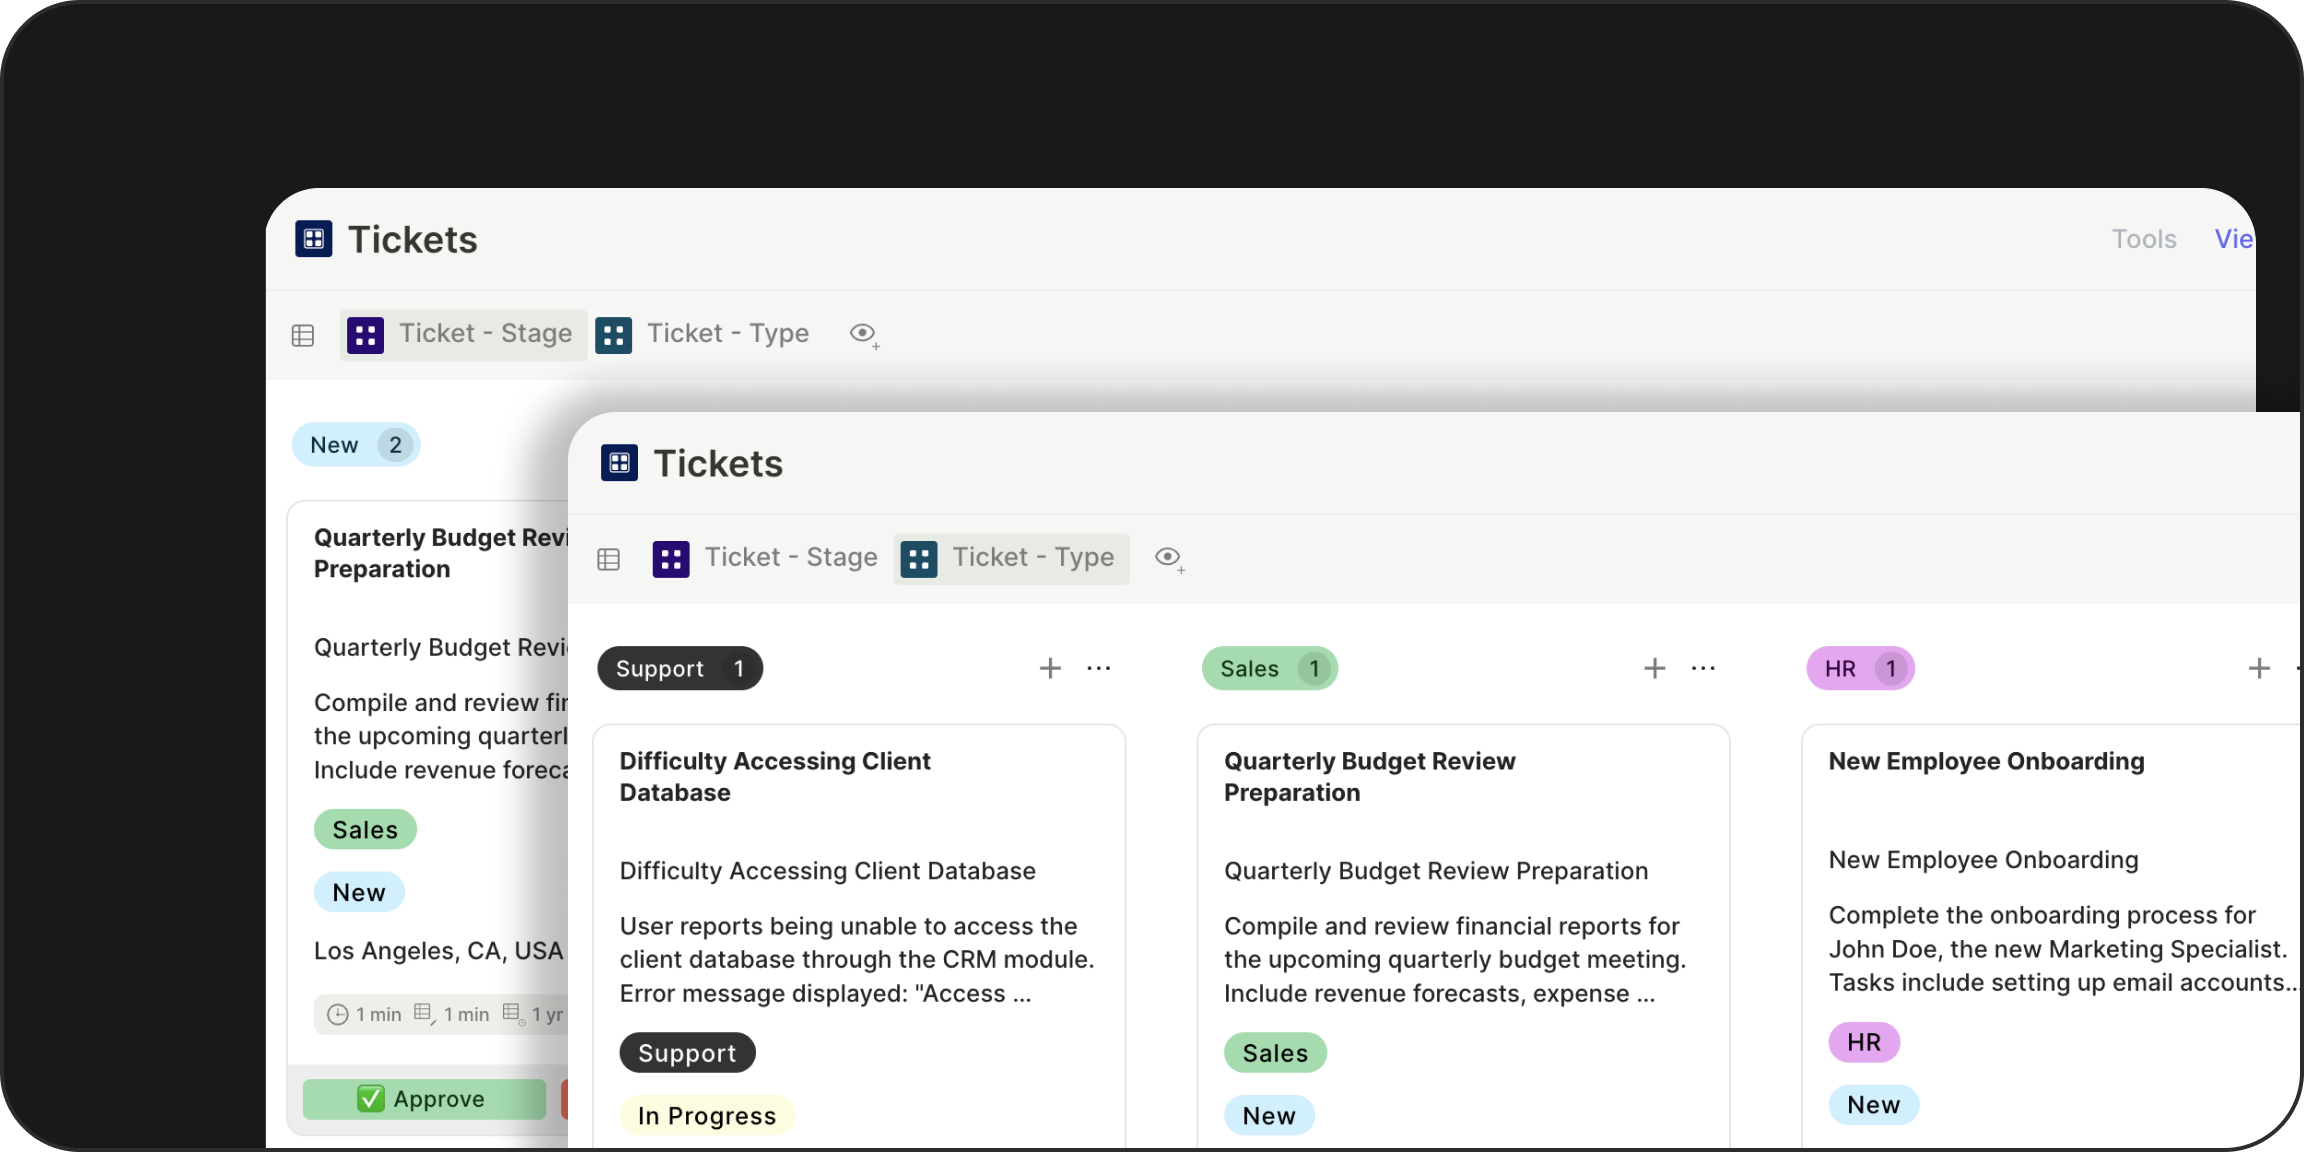The height and width of the screenshot is (1152, 2304).
Task: Open the table view icon beside Ticket - Stage
Action: tap(608, 559)
